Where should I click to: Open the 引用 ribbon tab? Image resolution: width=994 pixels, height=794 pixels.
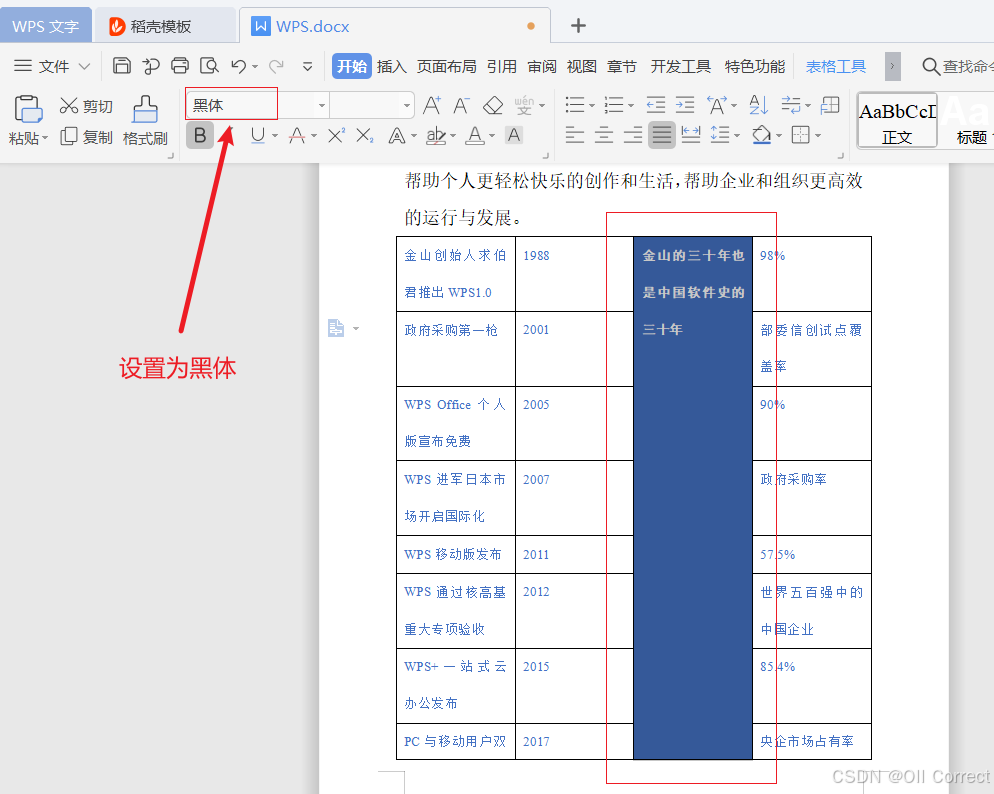502,66
